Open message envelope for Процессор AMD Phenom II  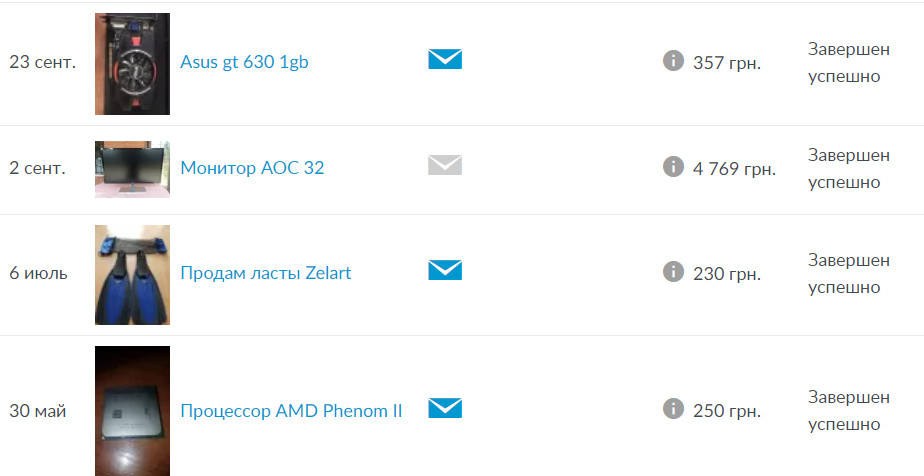[445, 408]
